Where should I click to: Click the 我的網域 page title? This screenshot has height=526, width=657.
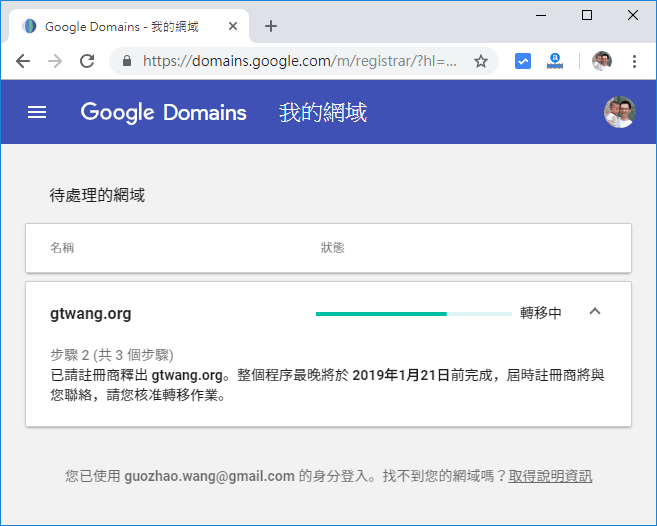tap(323, 112)
